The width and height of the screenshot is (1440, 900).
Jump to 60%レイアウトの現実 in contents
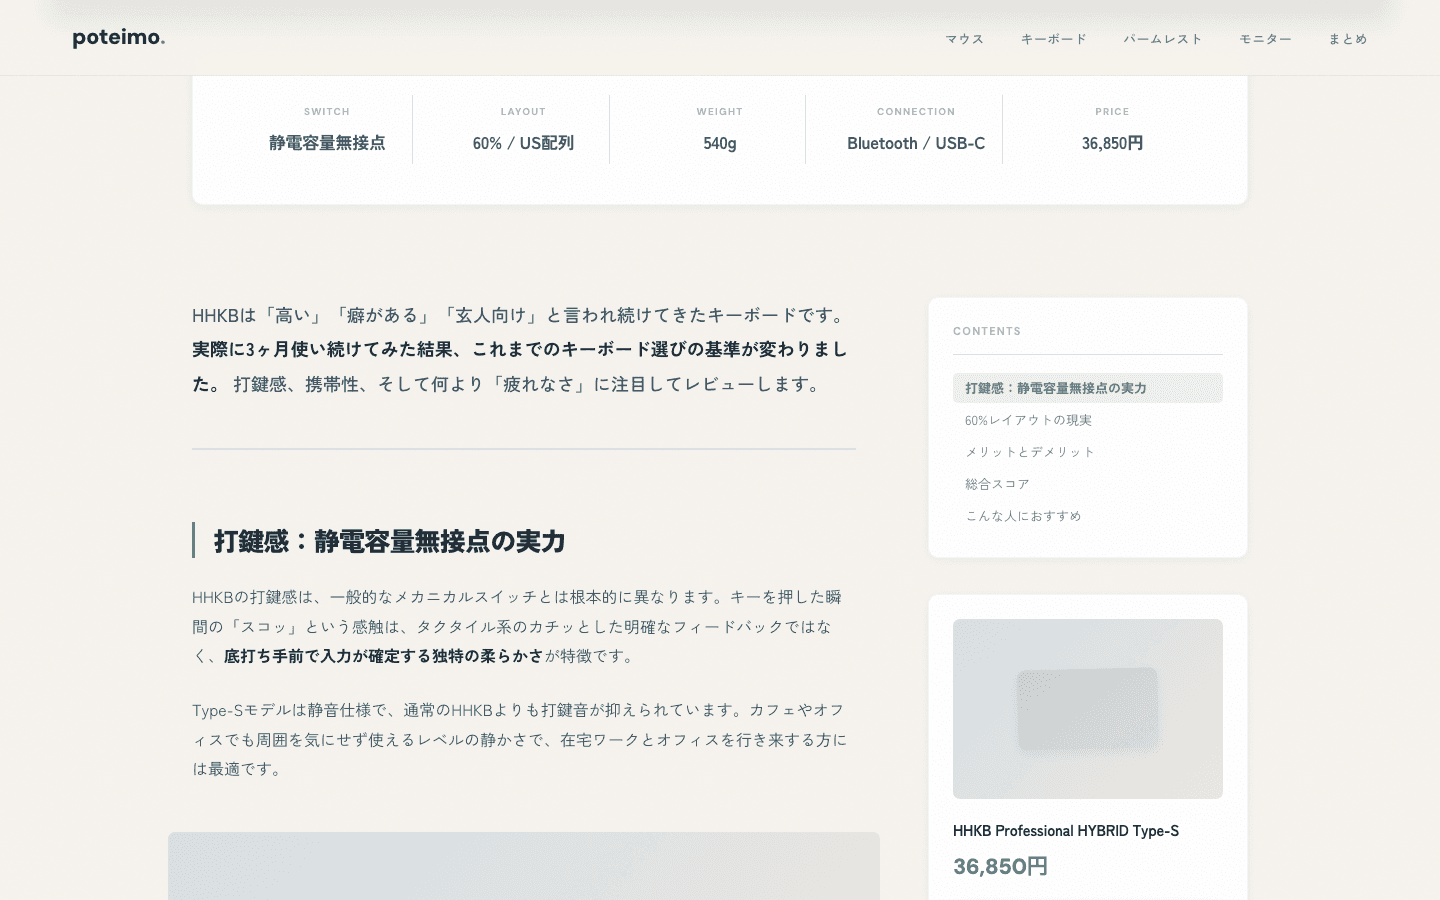click(x=1088, y=420)
